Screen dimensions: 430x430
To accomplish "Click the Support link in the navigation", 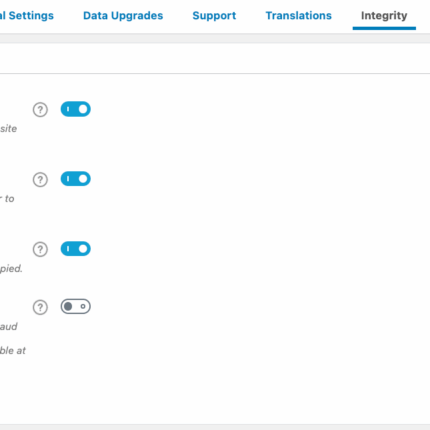I will (214, 16).
